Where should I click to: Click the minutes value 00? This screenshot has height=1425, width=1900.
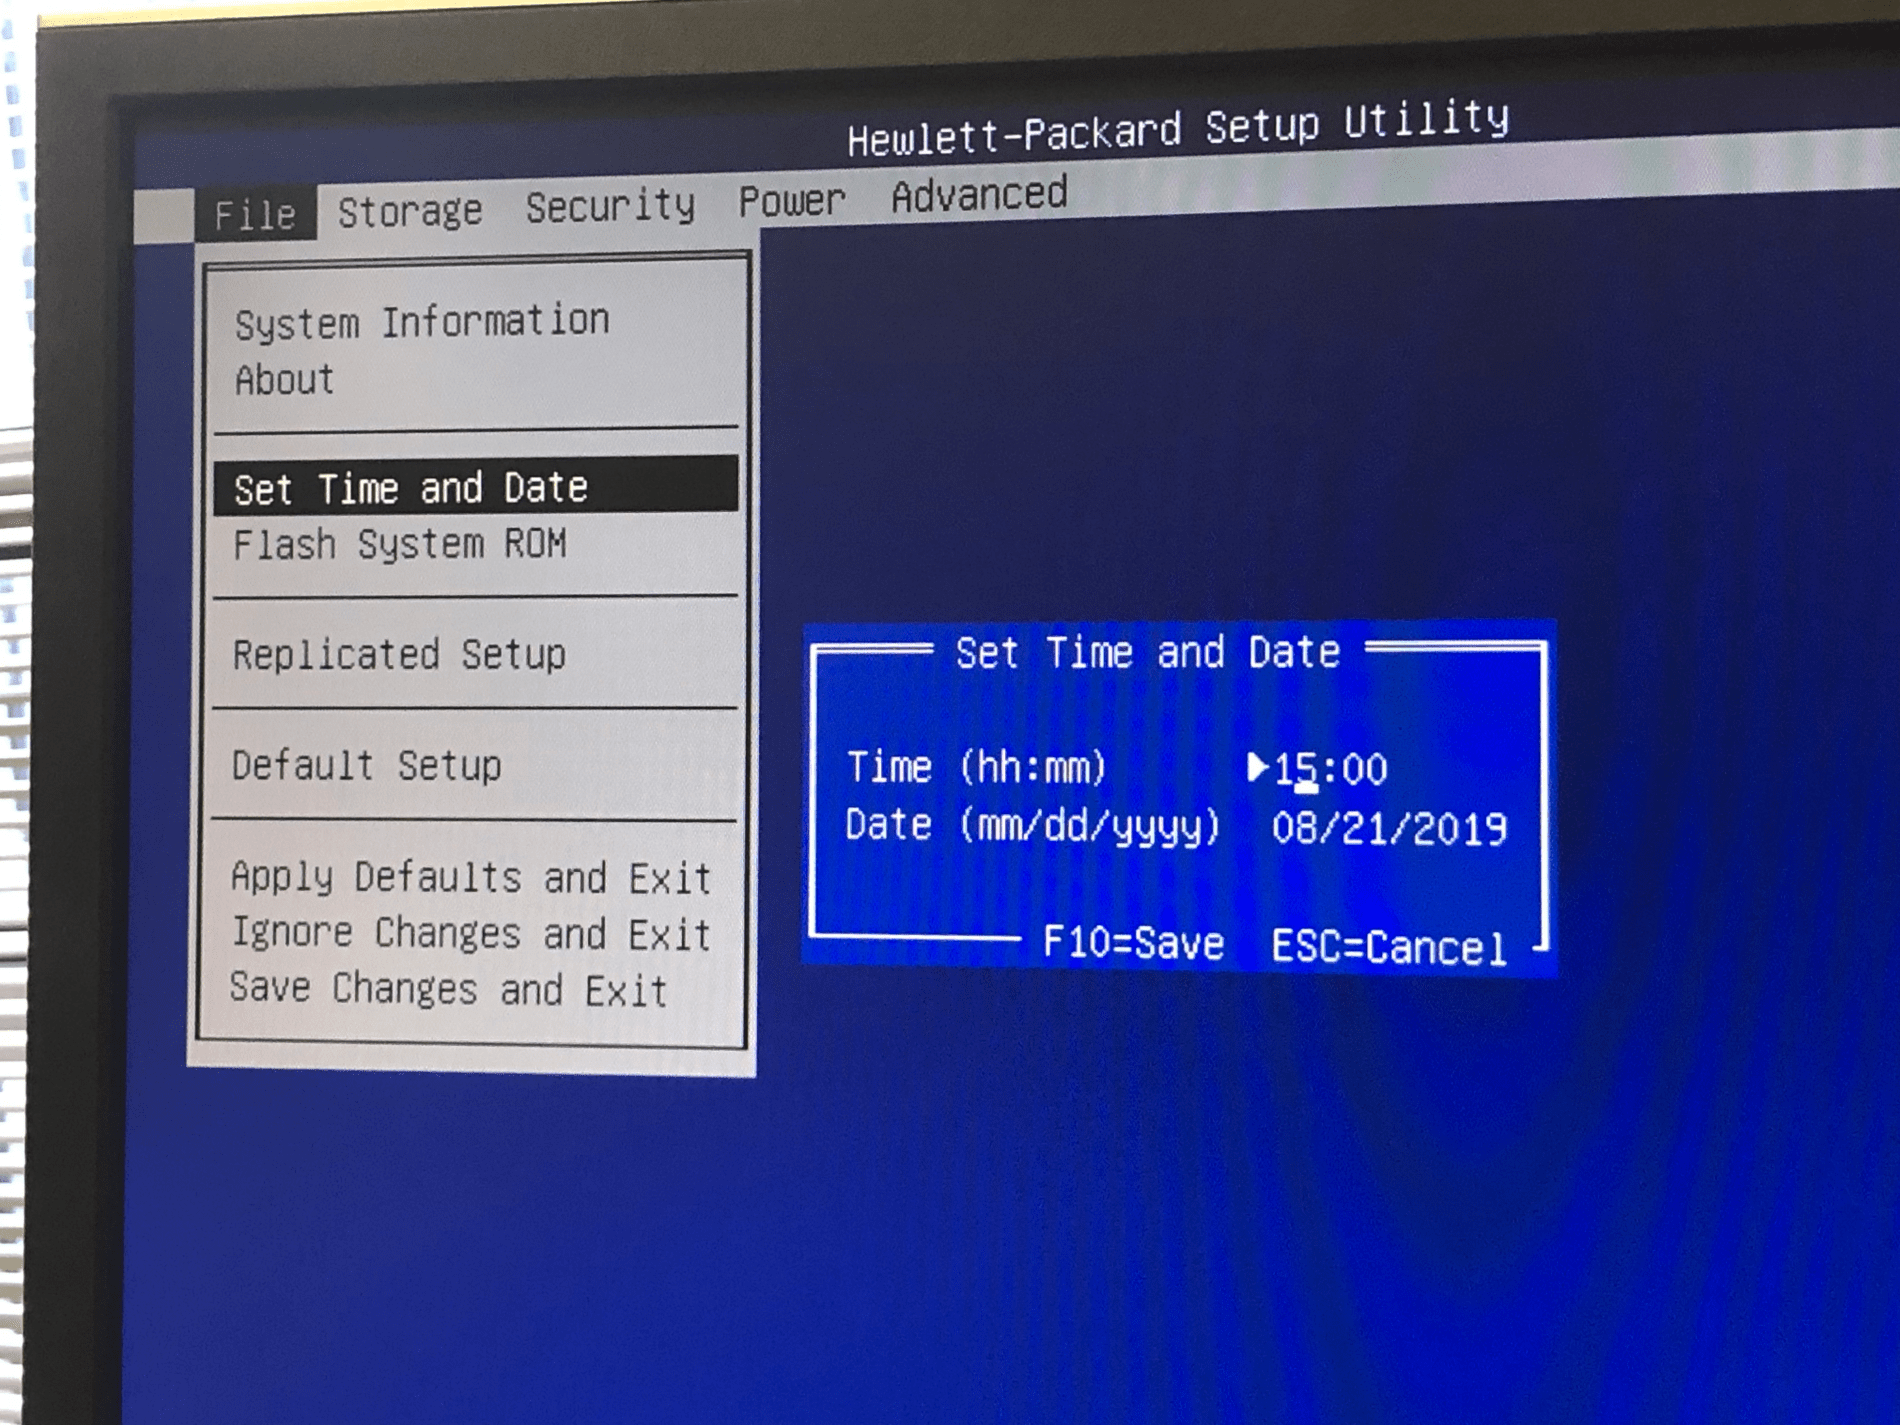pos(1364,770)
